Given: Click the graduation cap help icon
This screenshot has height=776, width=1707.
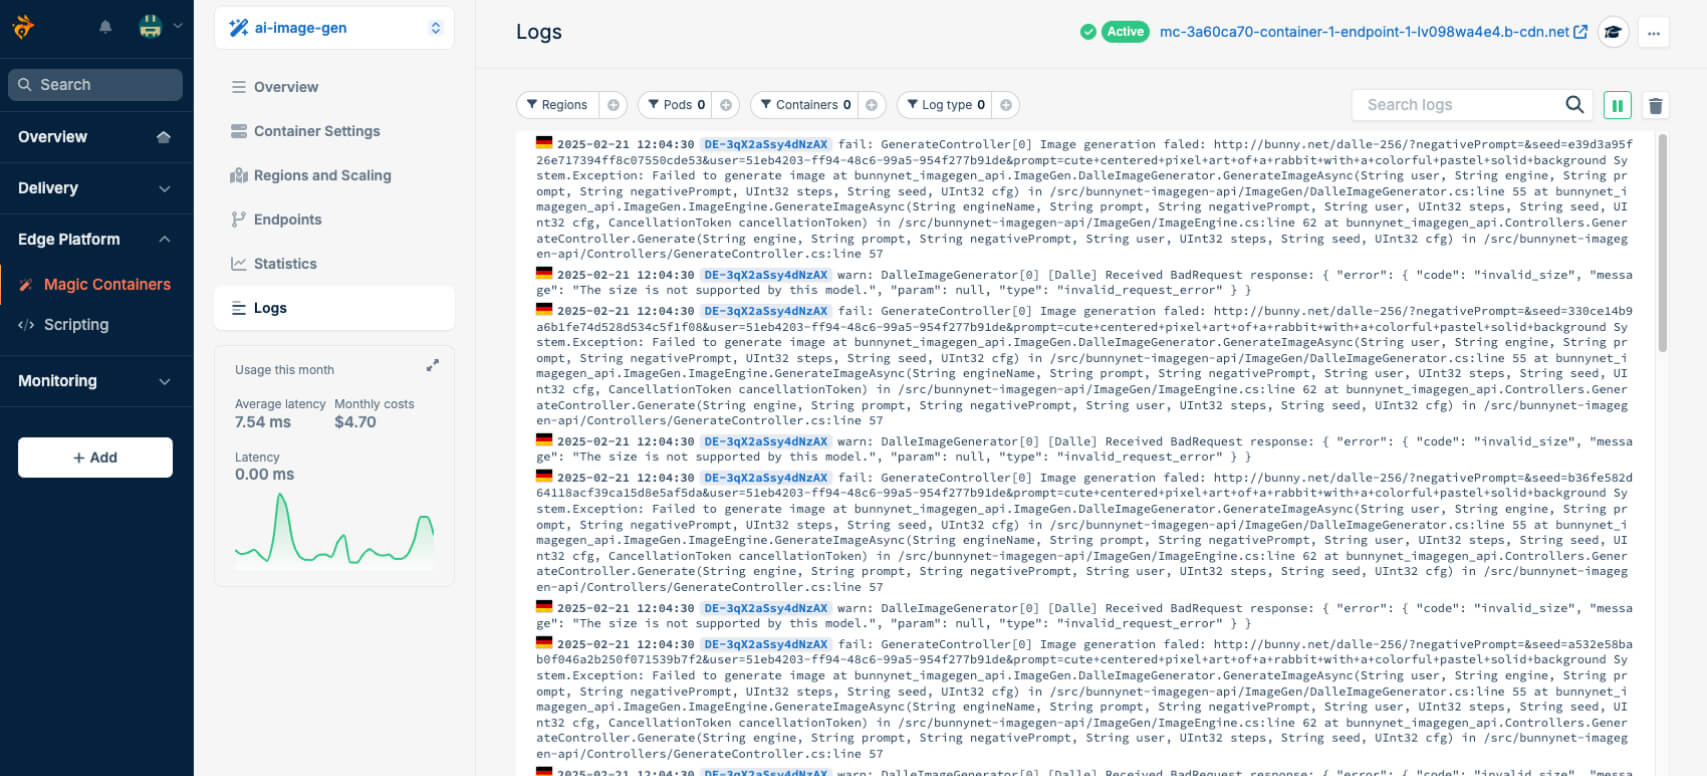Looking at the screenshot, I should pyautogui.click(x=1612, y=32).
